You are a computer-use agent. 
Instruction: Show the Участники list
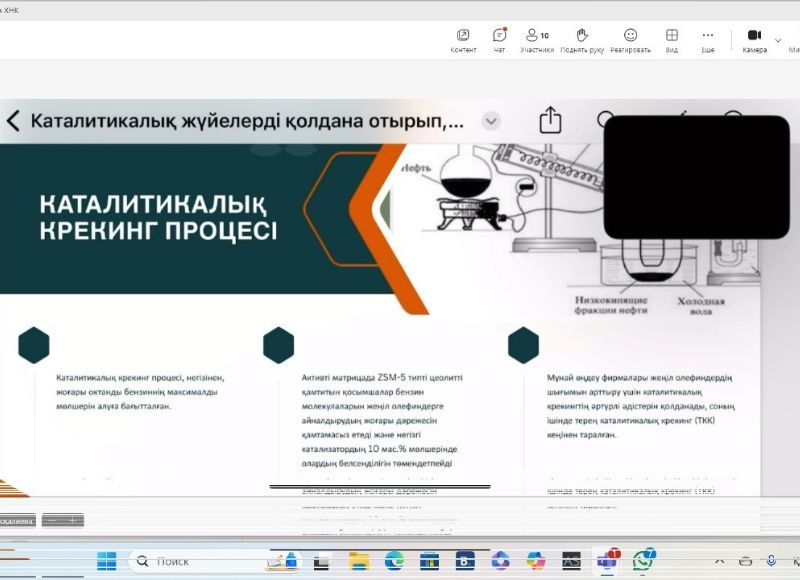click(537, 40)
